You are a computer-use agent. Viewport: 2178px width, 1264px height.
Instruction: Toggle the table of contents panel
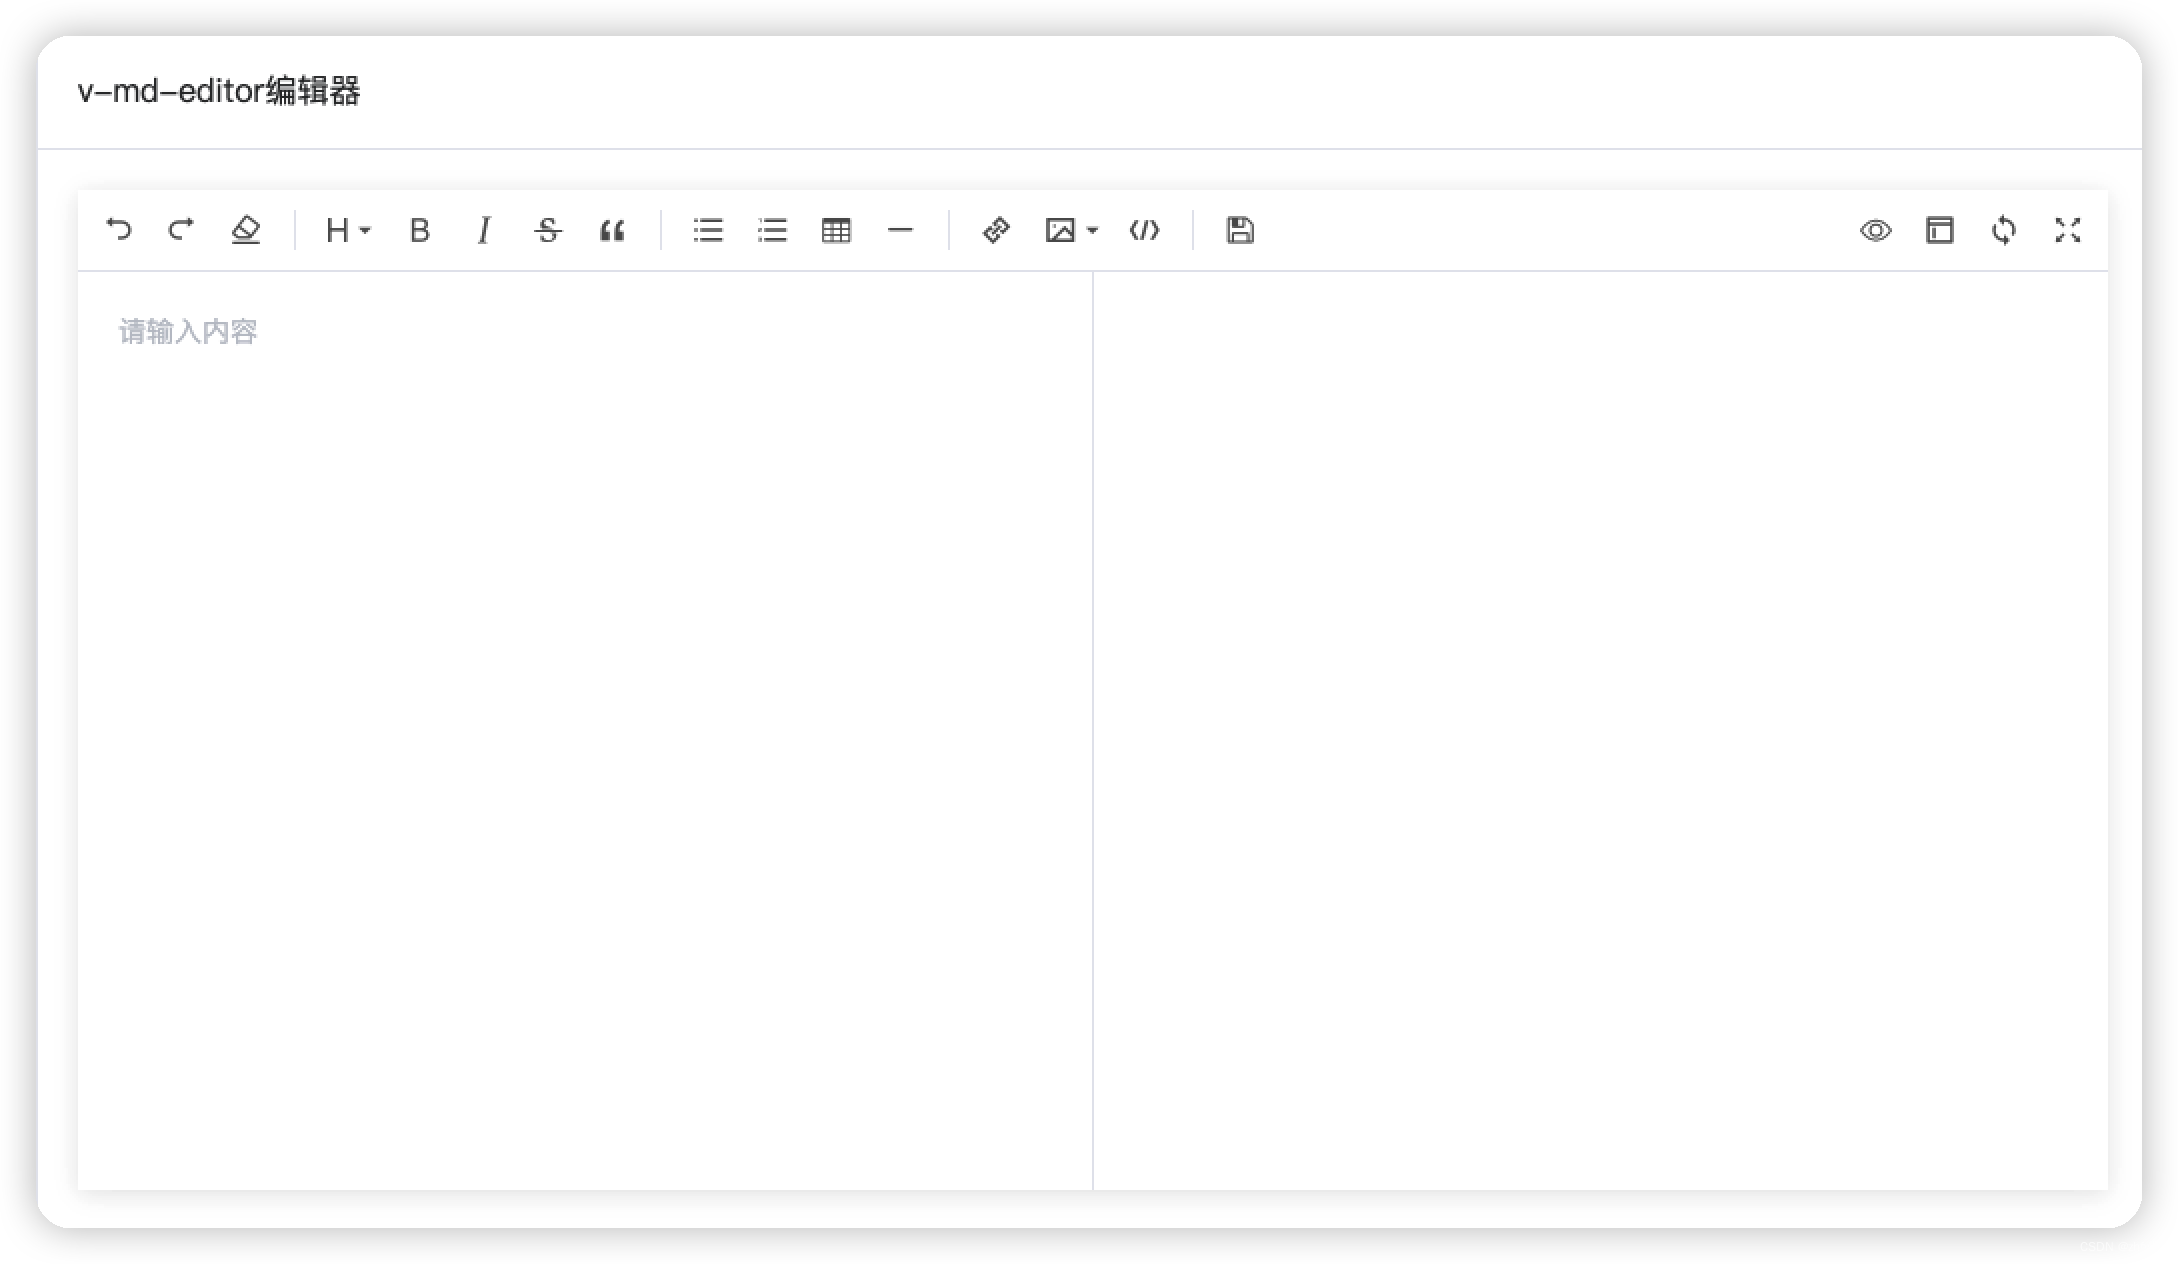coord(1939,230)
